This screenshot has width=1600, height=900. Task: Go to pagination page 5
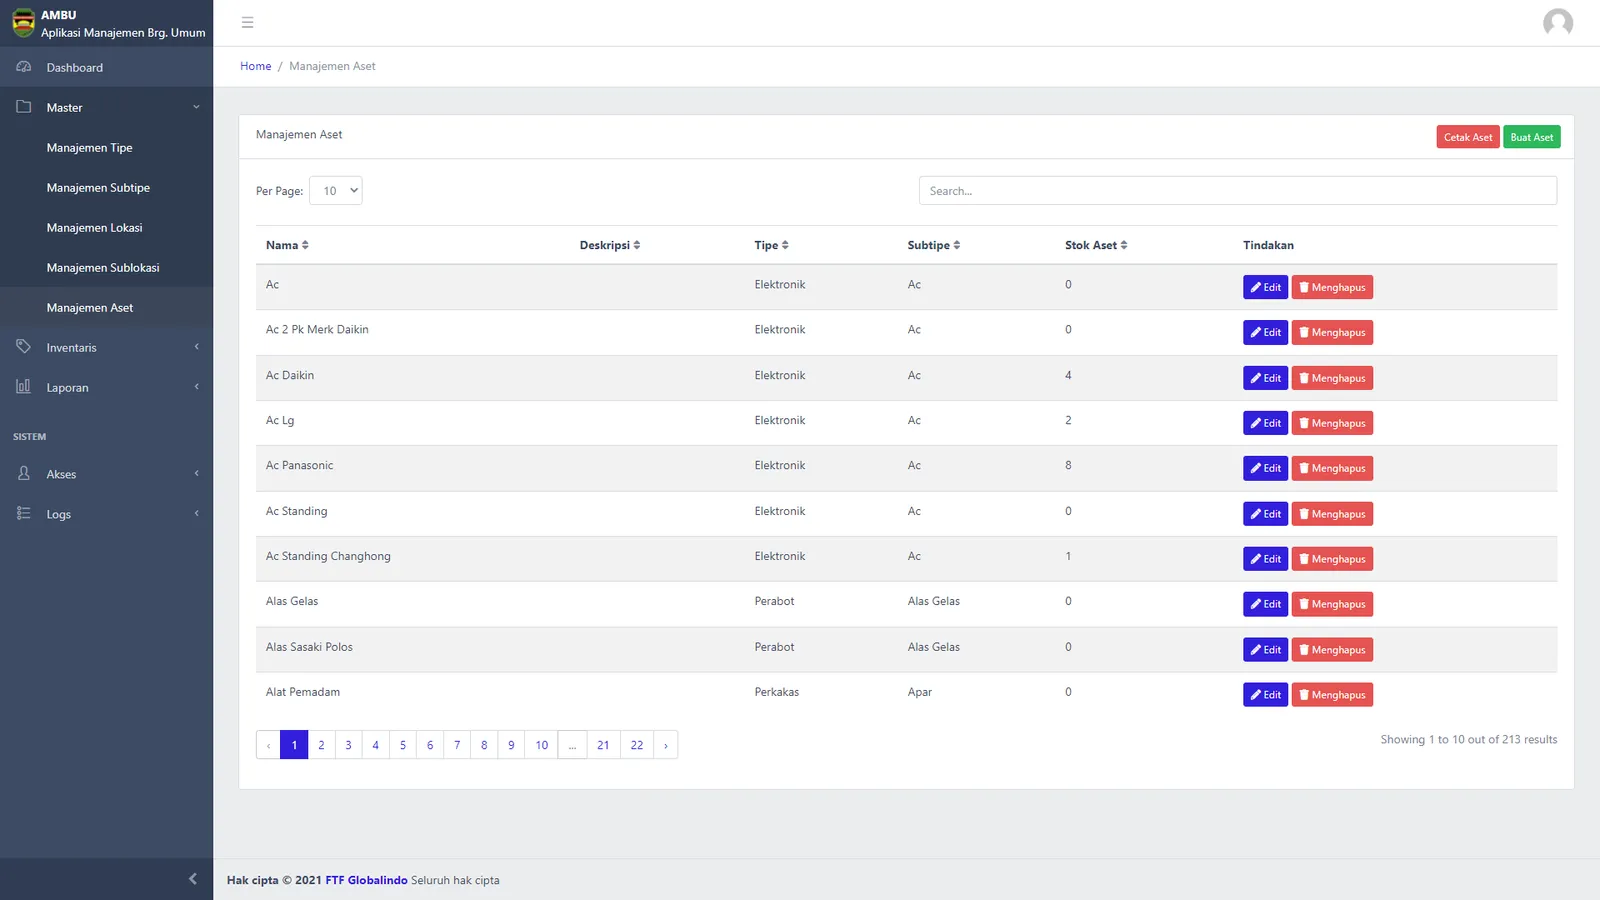403,745
